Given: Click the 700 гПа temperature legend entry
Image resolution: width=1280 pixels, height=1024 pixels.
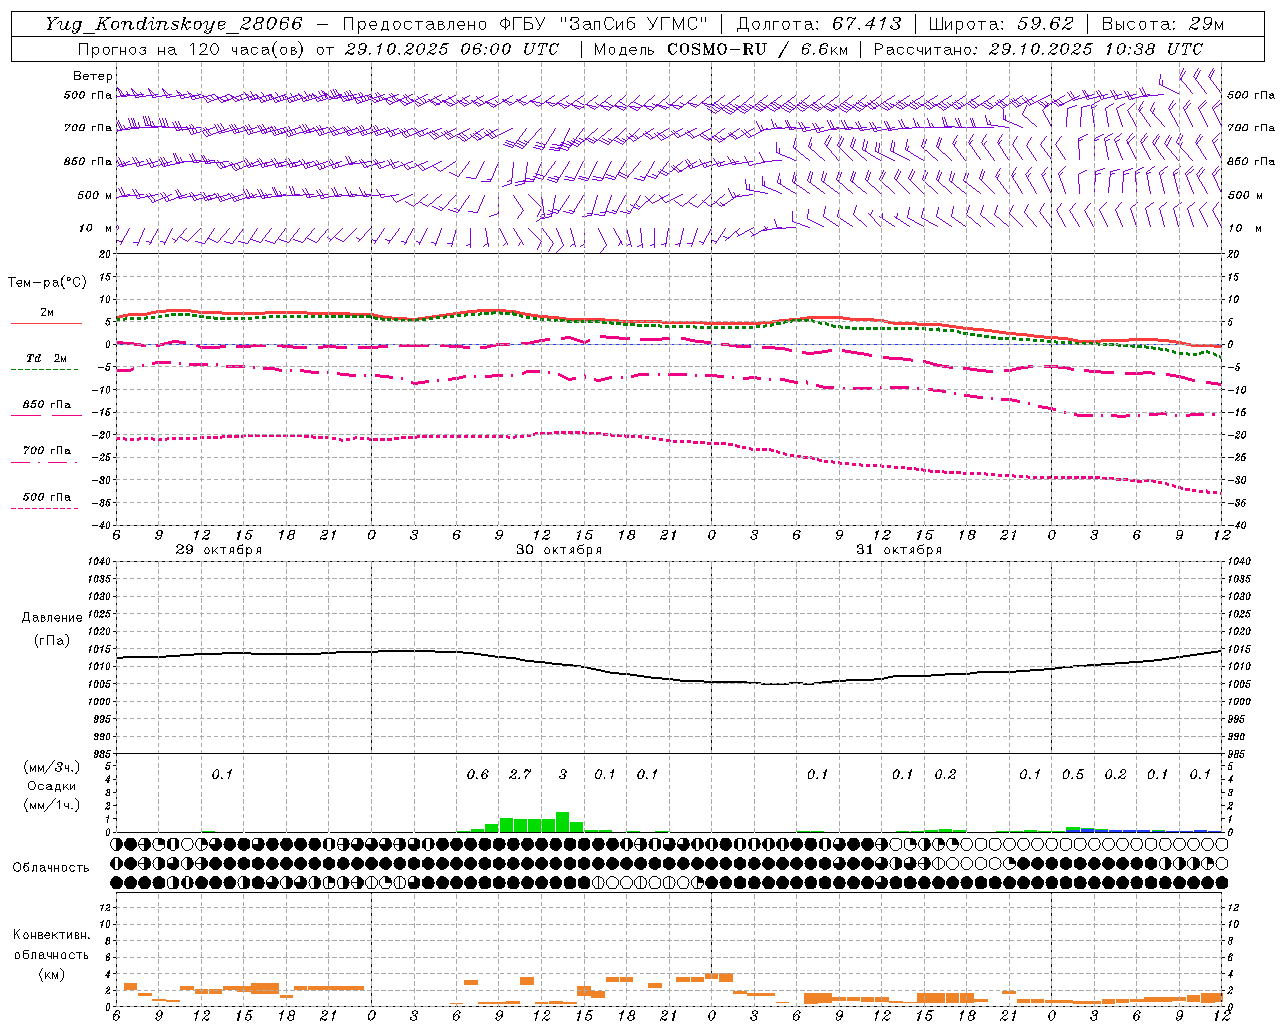Looking at the screenshot, I should (46, 453).
